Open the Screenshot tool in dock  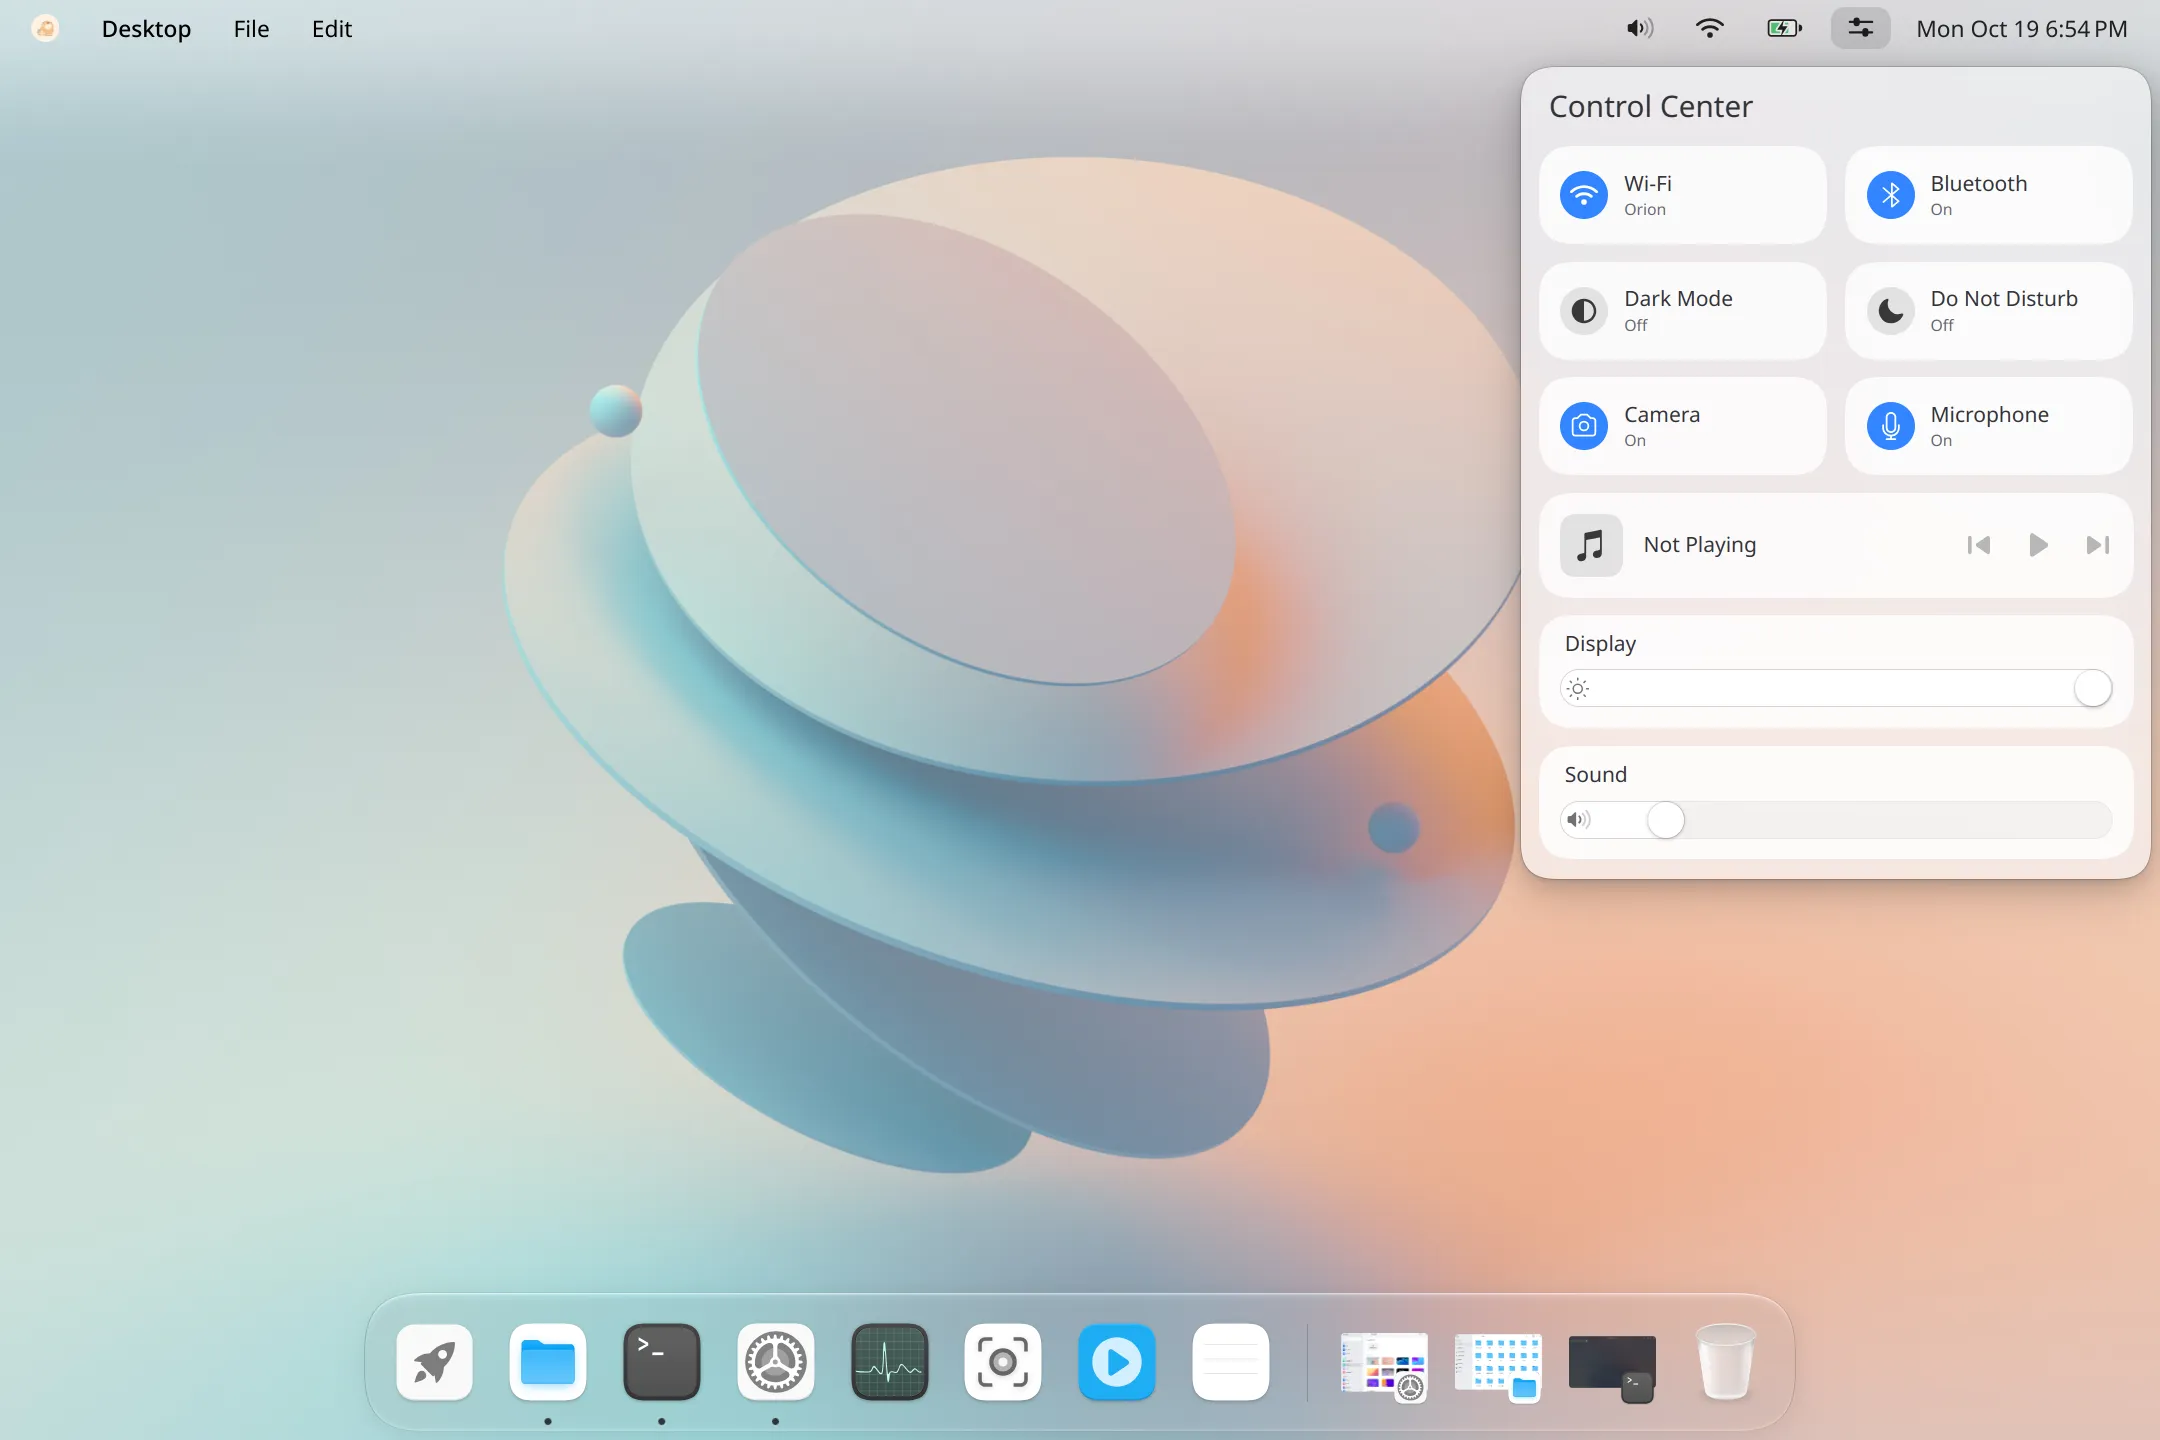[1003, 1362]
